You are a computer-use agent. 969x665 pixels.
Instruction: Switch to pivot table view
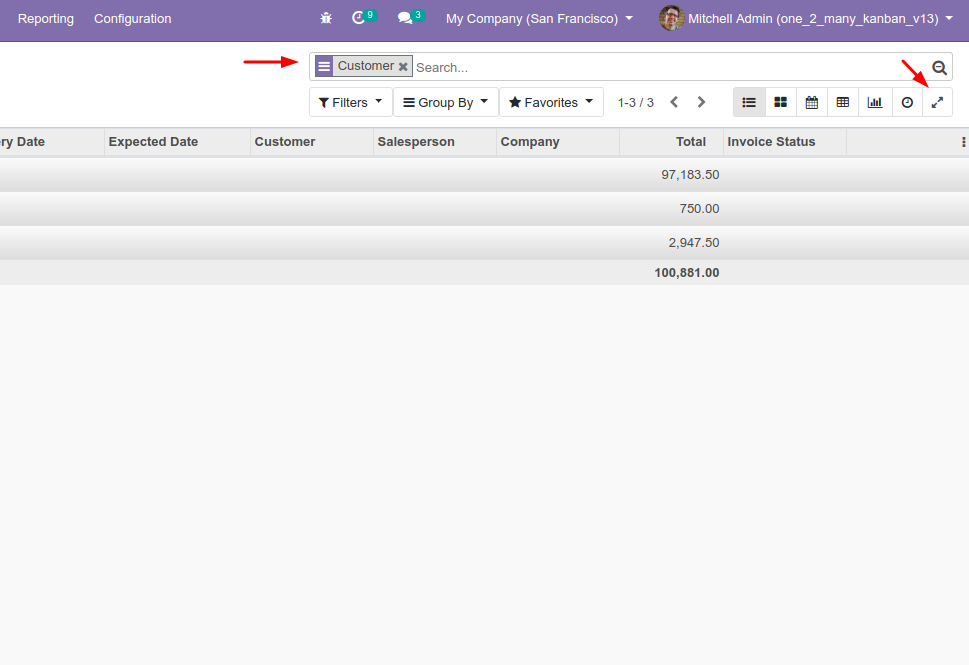point(843,102)
